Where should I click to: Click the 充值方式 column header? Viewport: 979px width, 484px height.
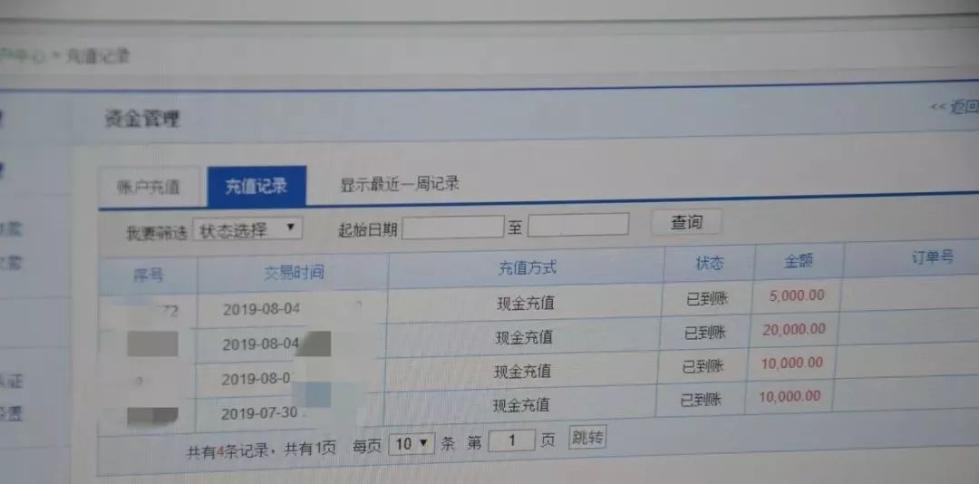click(x=526, y=267)
